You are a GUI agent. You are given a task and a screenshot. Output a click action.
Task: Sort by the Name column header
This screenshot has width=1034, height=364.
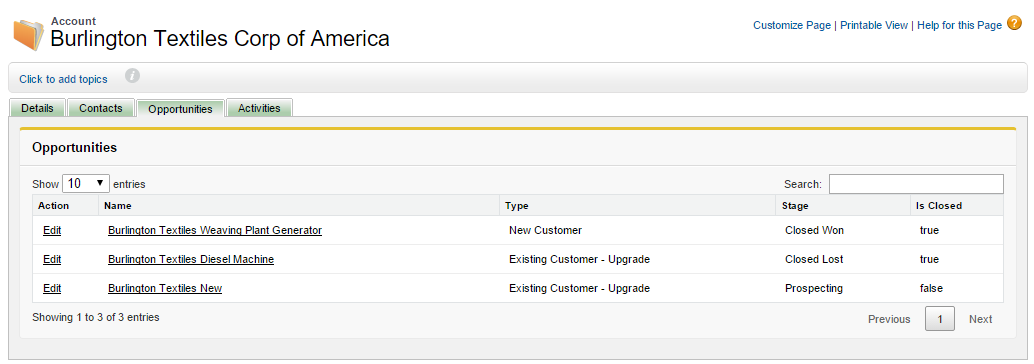[x=299, y=205]
